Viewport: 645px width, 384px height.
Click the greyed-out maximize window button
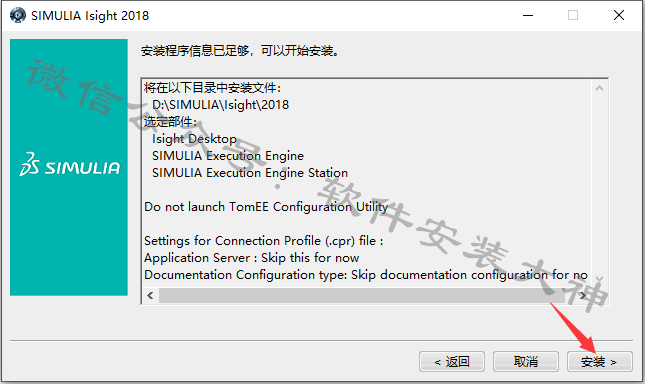573,16
